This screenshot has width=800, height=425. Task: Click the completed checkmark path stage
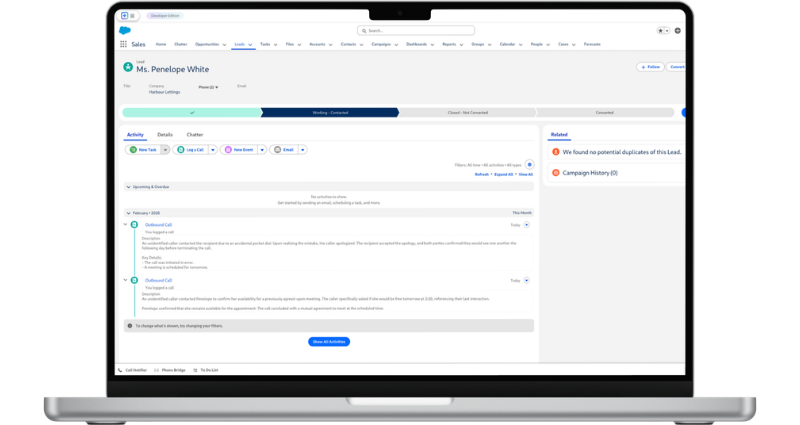pyautogui.click(x=192, y=112)
